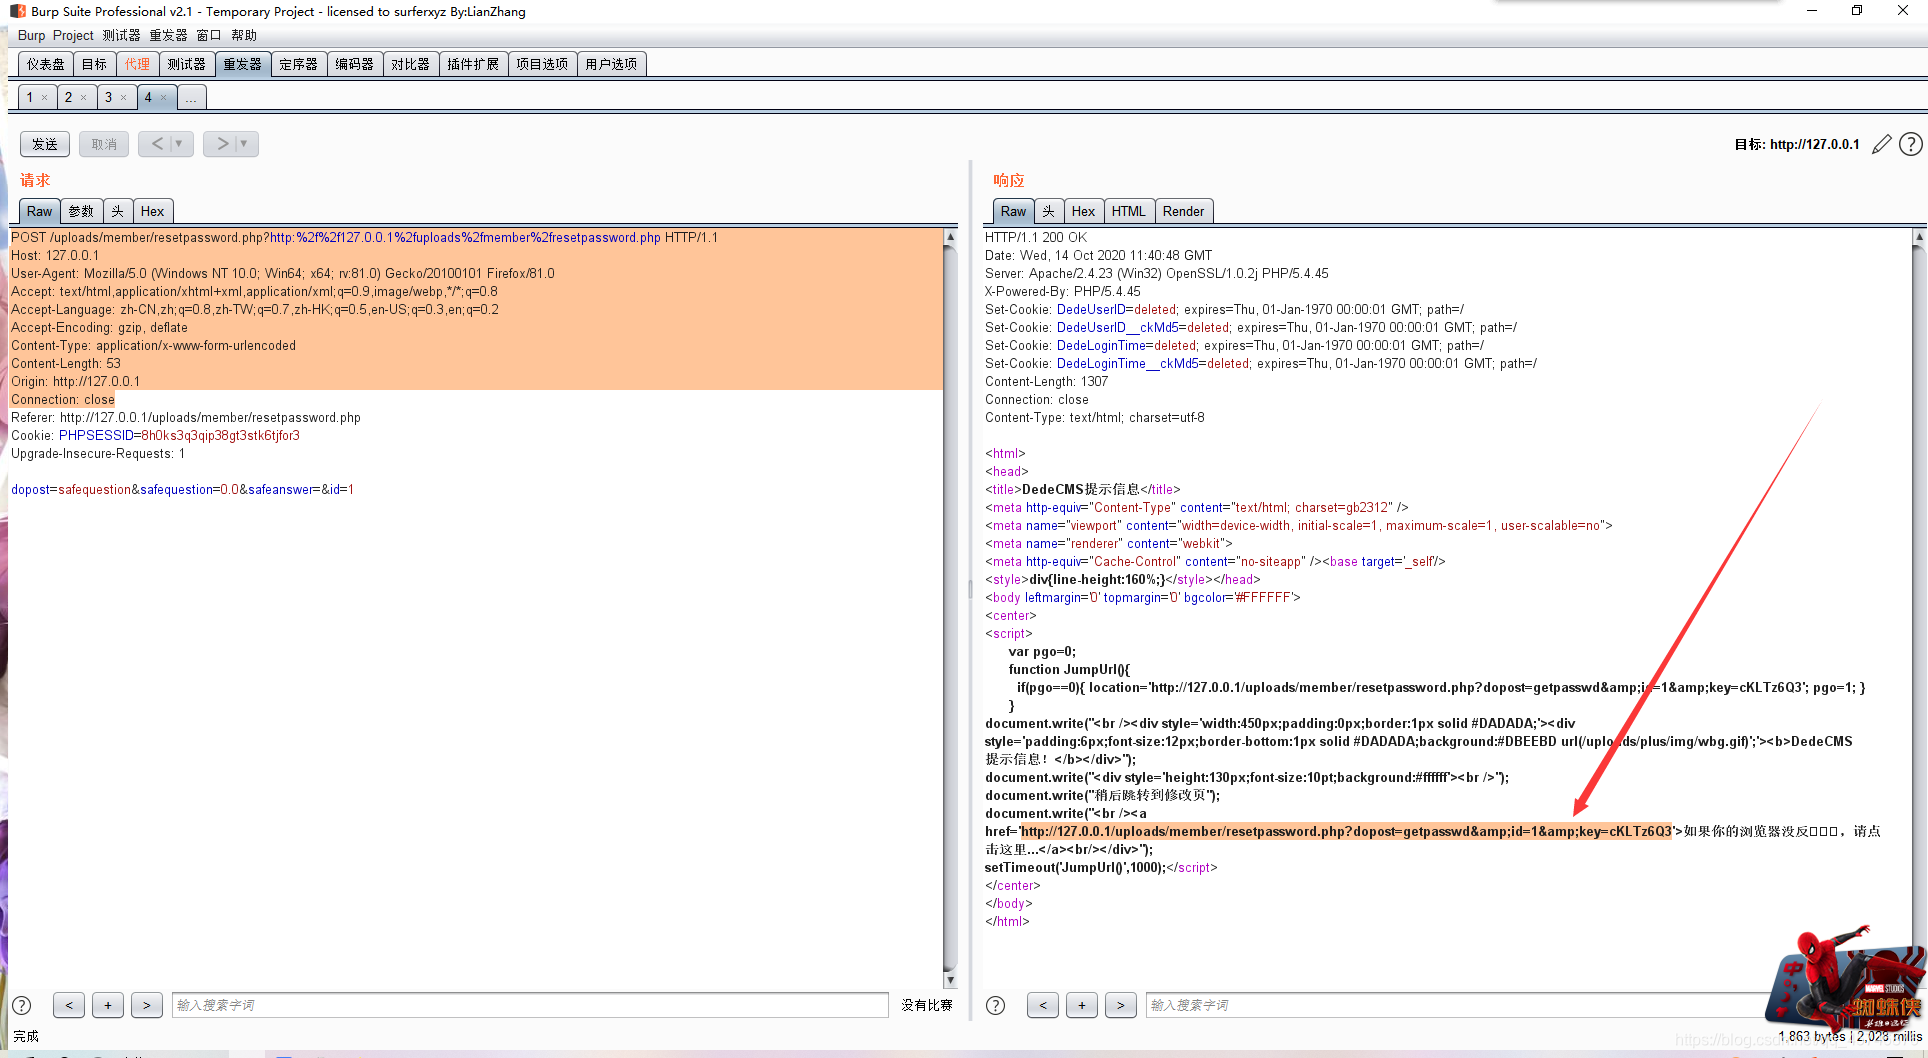Click response pane scrollbar up arrow
The image size is (1928, 1058).
(1918, 236)
